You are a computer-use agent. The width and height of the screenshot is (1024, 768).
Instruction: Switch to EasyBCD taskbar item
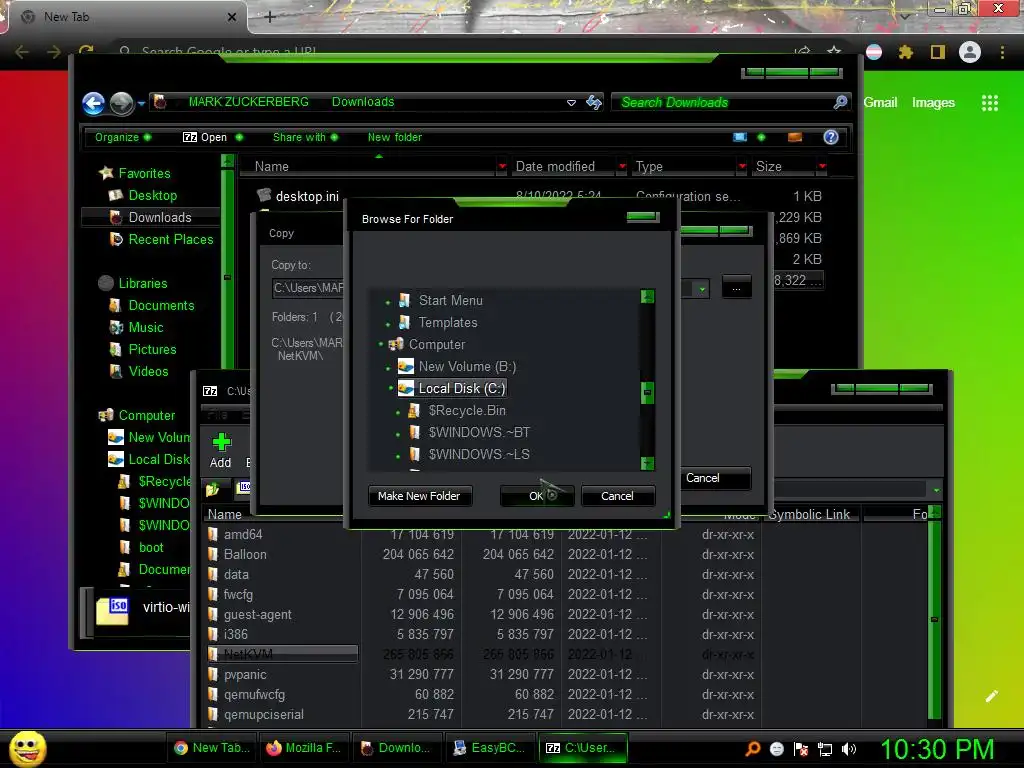coord(490,748)
